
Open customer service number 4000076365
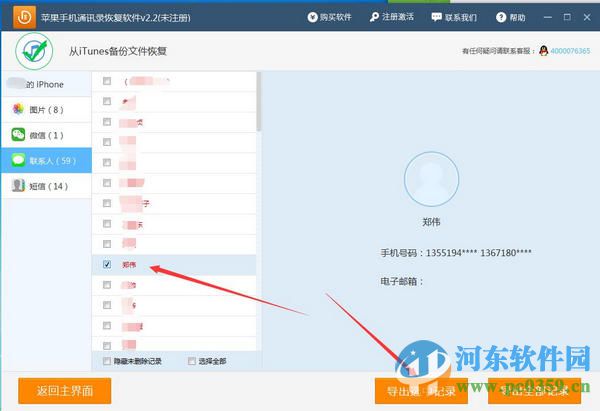pos(570,51)
